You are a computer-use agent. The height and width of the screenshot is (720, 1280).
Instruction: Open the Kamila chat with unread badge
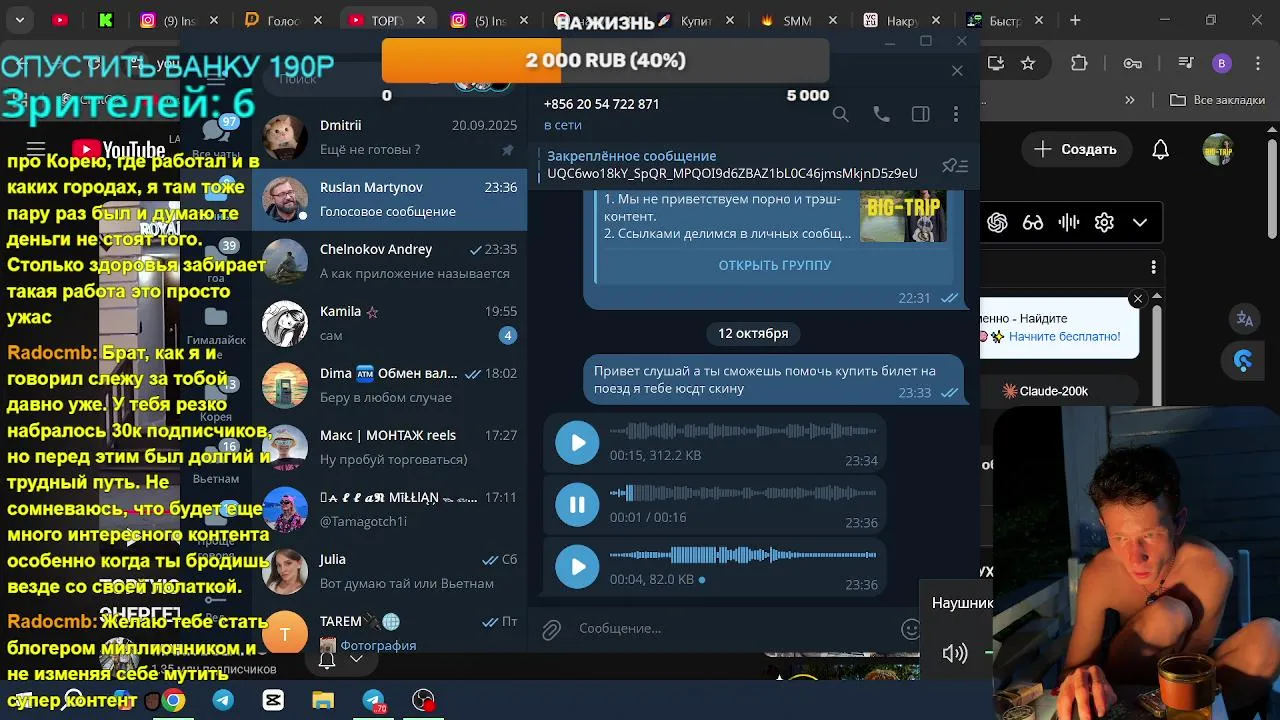(390, 323)
